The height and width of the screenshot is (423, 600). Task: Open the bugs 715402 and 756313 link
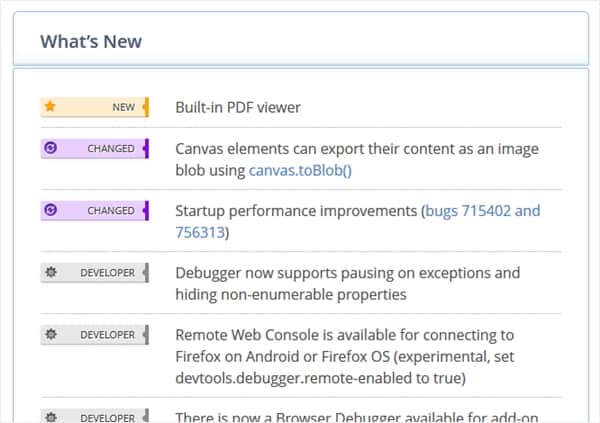(x=358, y=221)
